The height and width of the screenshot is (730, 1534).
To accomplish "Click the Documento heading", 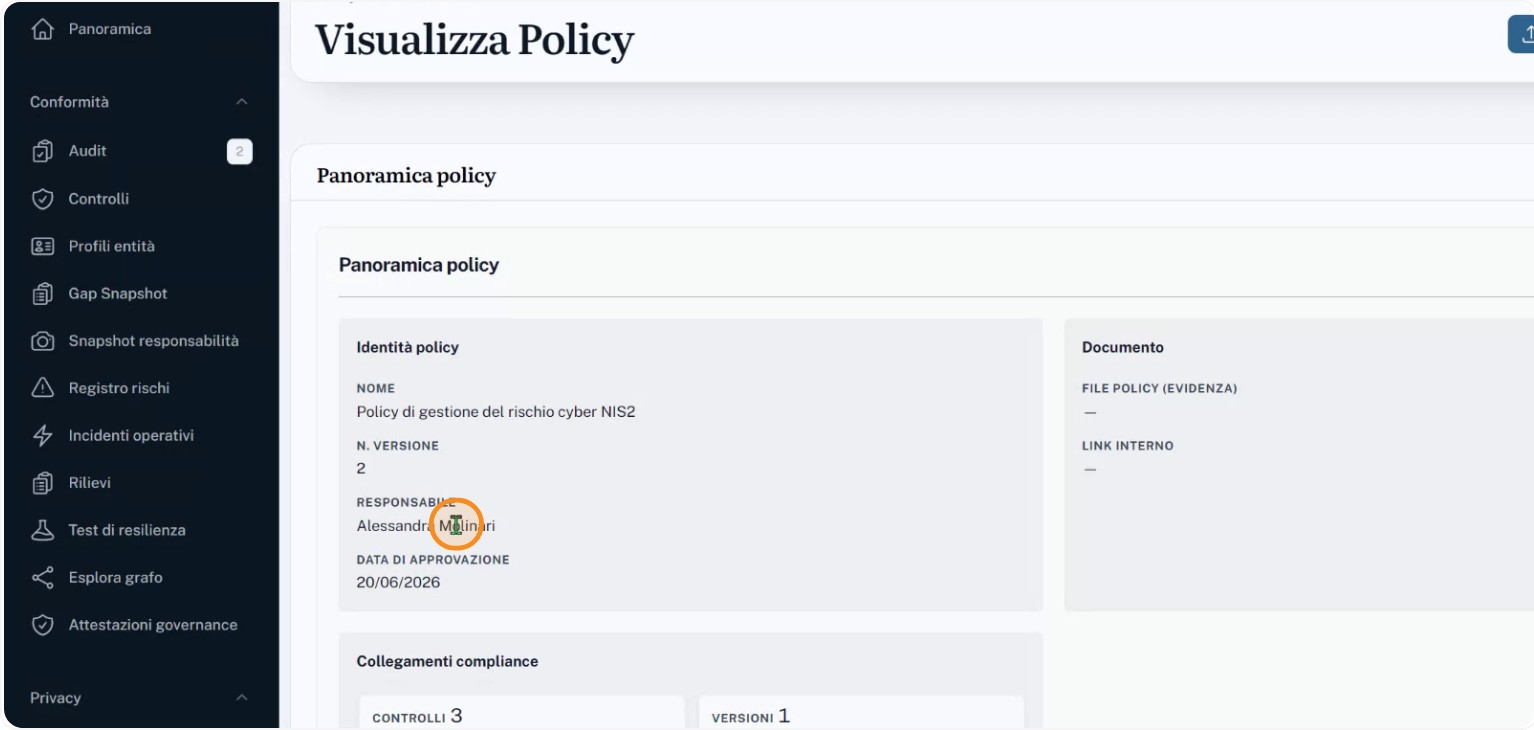I will (1123, 348).
